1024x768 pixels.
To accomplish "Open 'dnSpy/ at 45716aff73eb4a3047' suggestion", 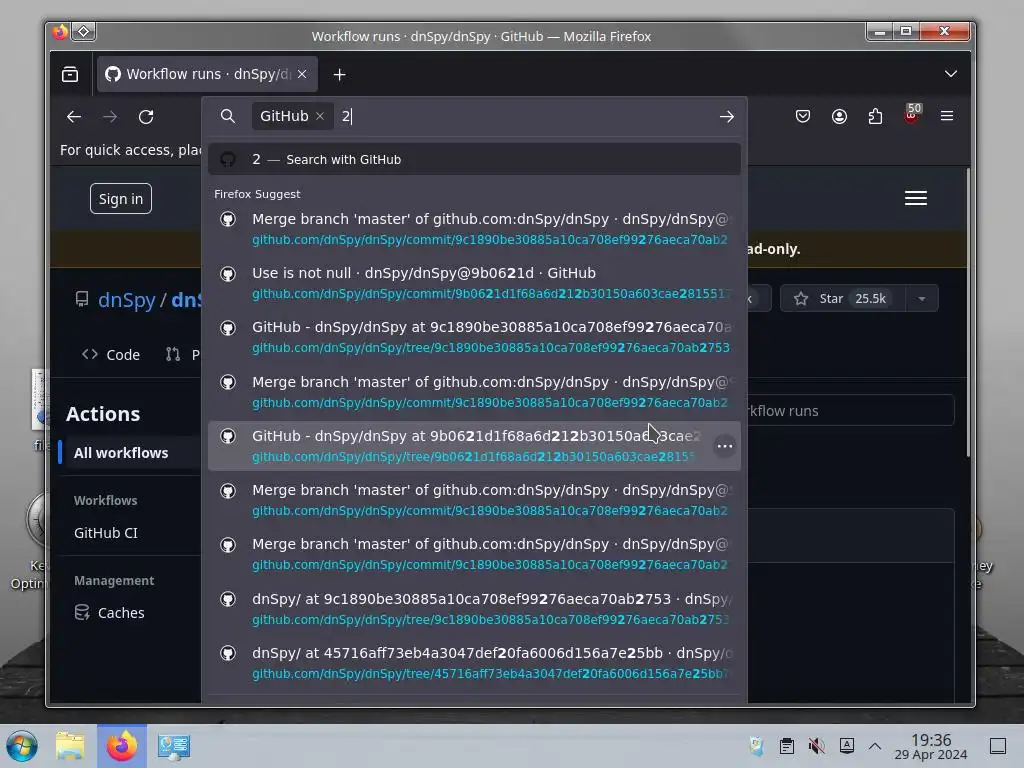I will [474, 663].
